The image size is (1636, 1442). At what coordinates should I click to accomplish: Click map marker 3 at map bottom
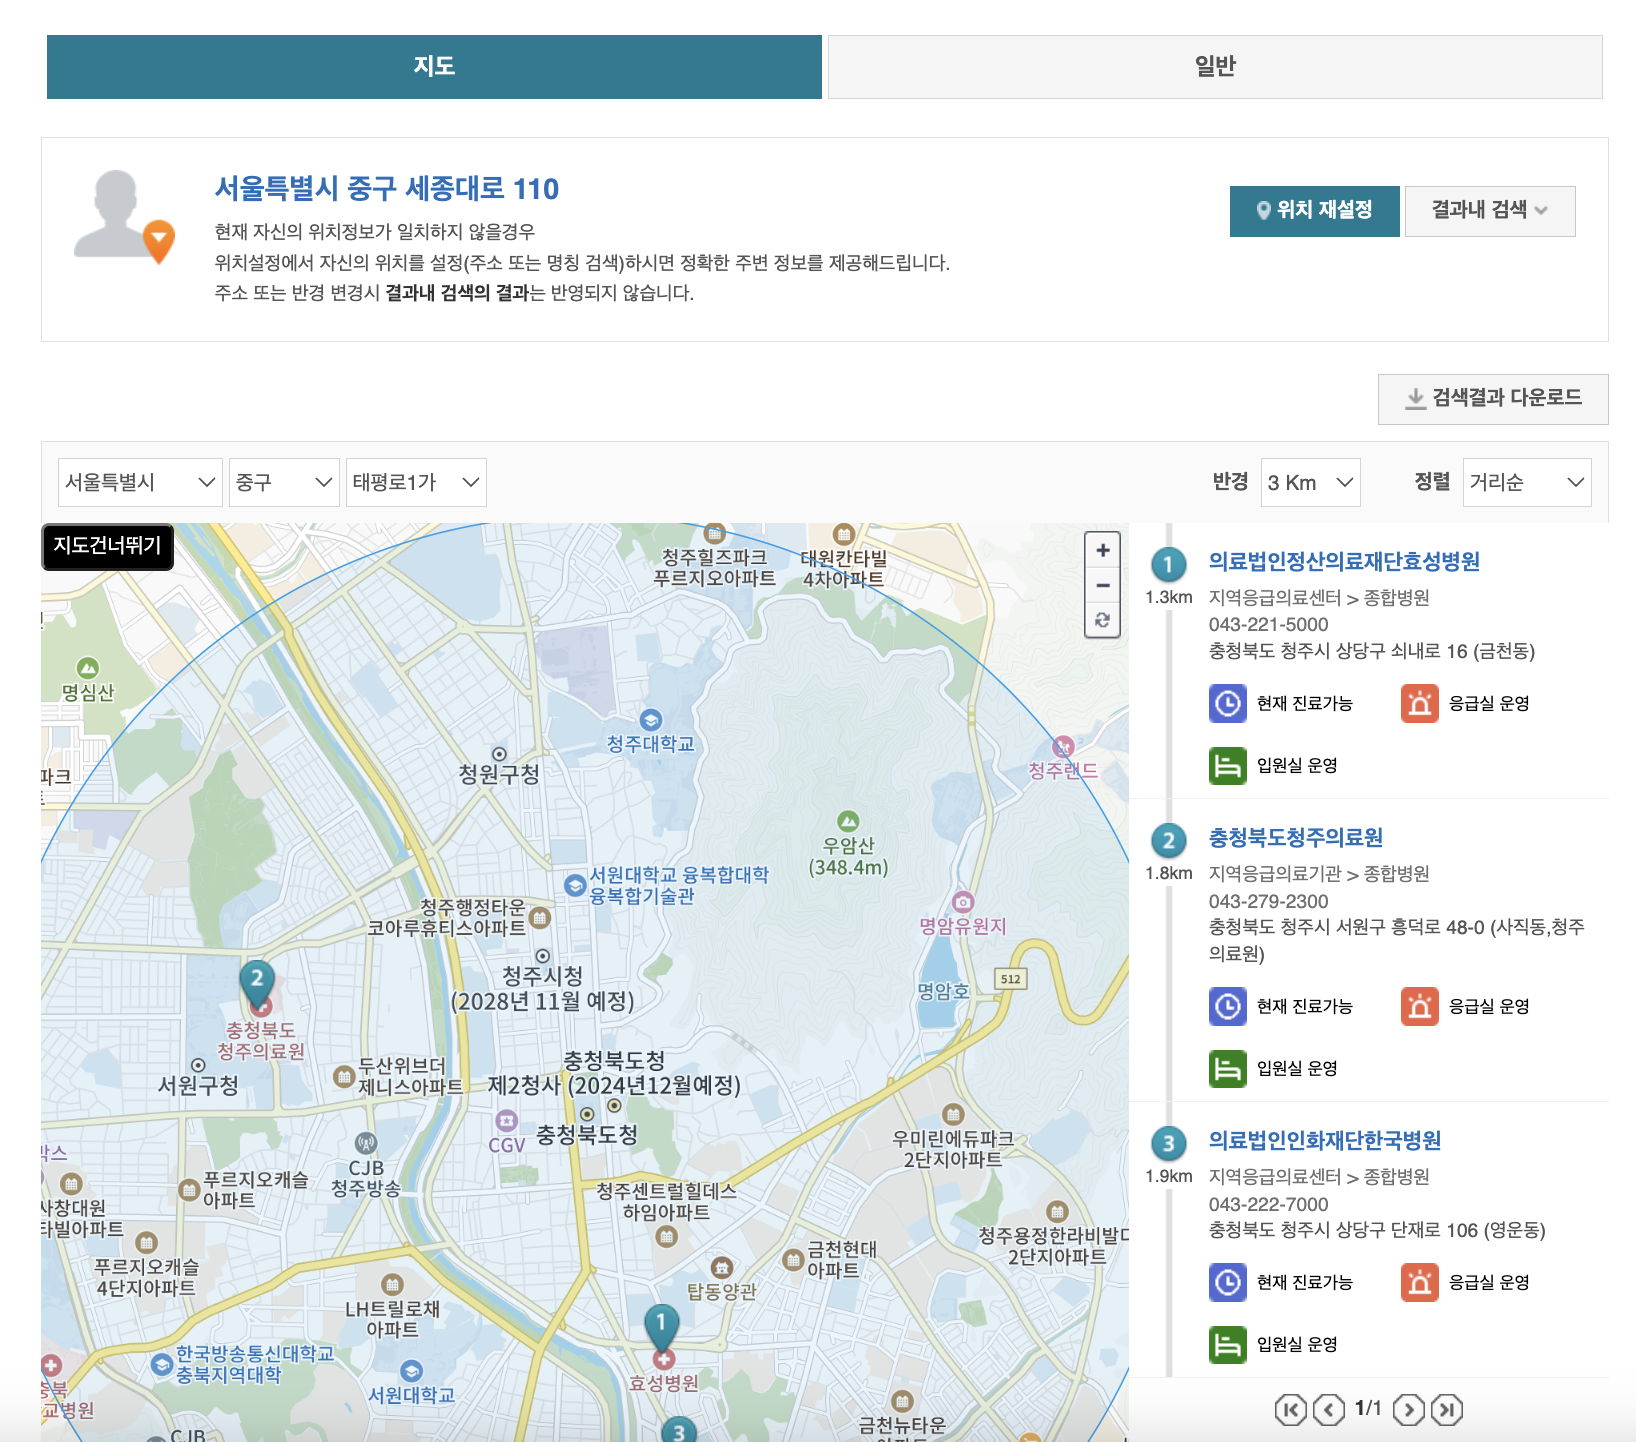click(679, 1430)
